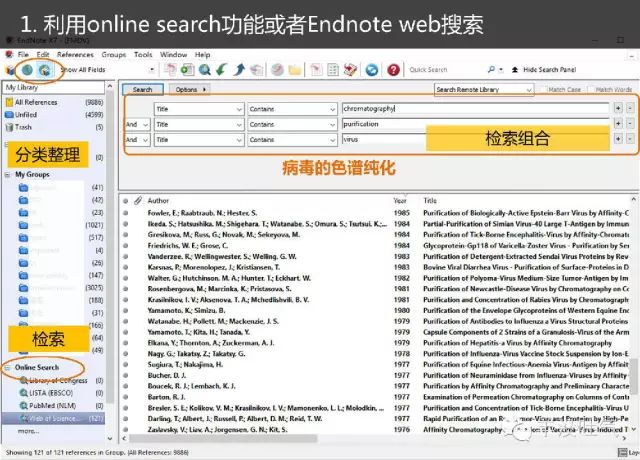Viewport: 640px width, 460px height.
Task: Click the Options button
Action: [191, 90]
